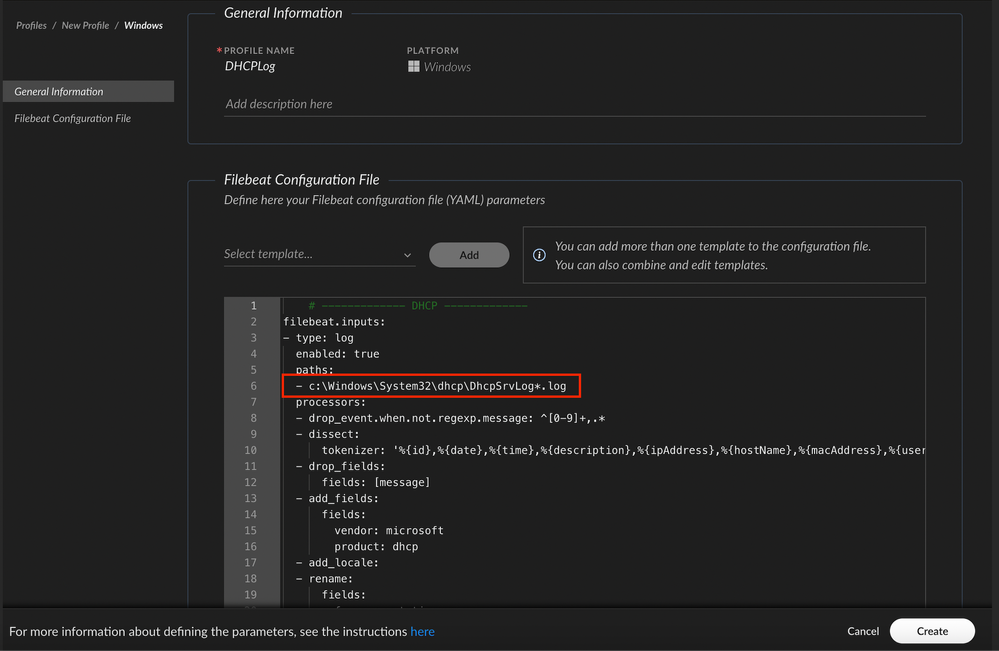The image size is (999, 651).
Task: Open Filebeat Configuration File sidebar tab
Action: click(x=73, y=118)
